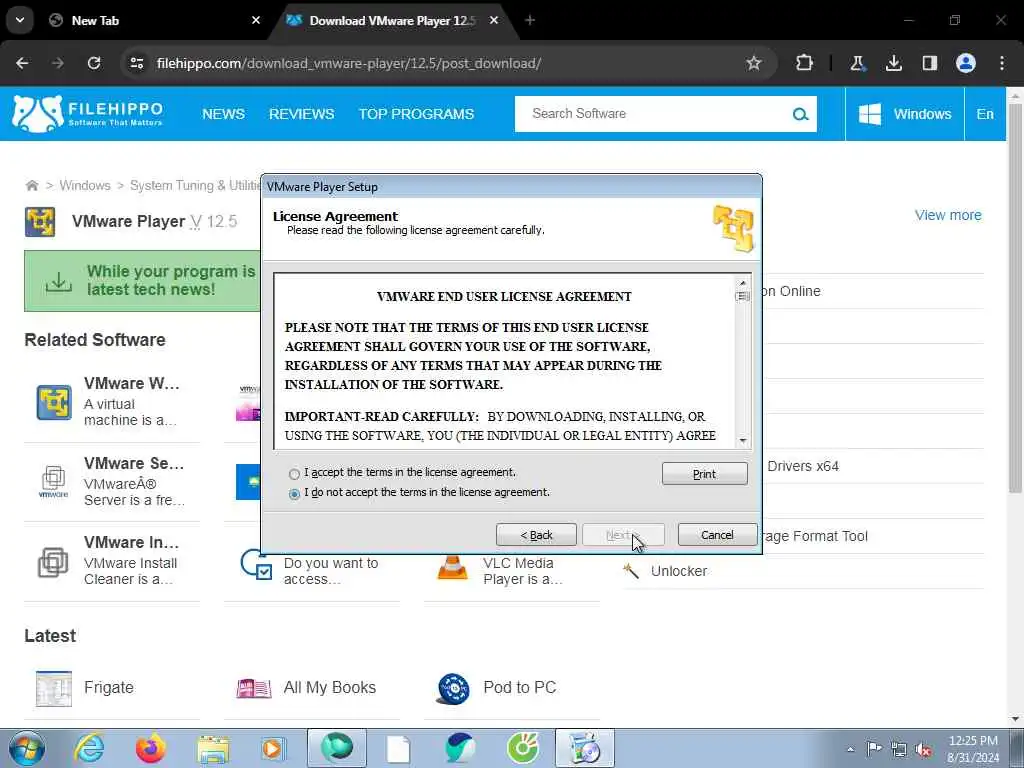Open the All My Books item
This screenshot has height=768, width=1024.
tap(312, 688)
